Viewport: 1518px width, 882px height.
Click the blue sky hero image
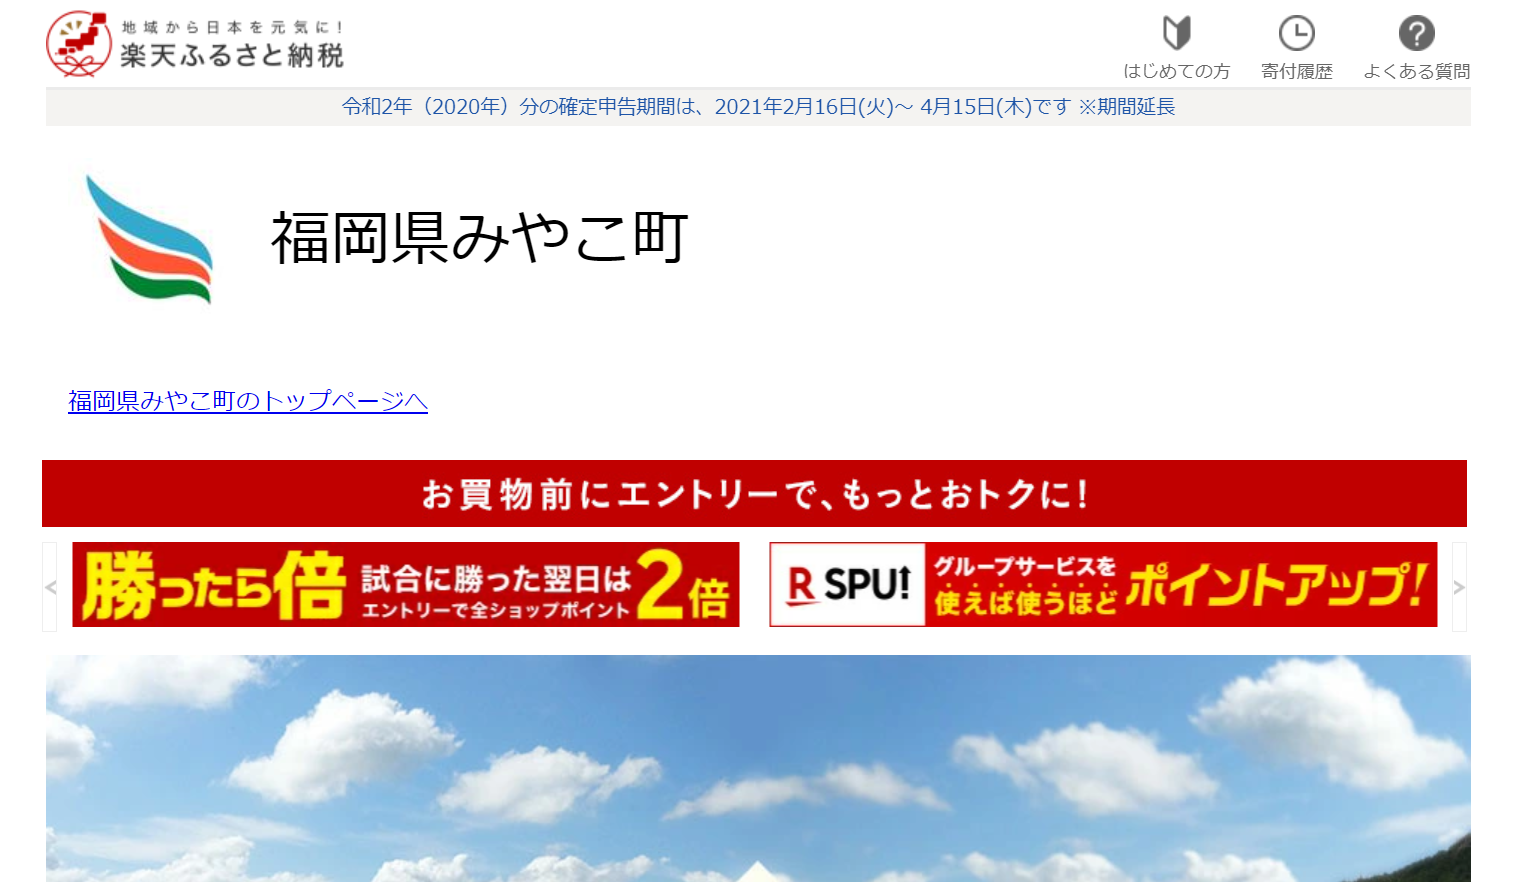click(757, 770)
